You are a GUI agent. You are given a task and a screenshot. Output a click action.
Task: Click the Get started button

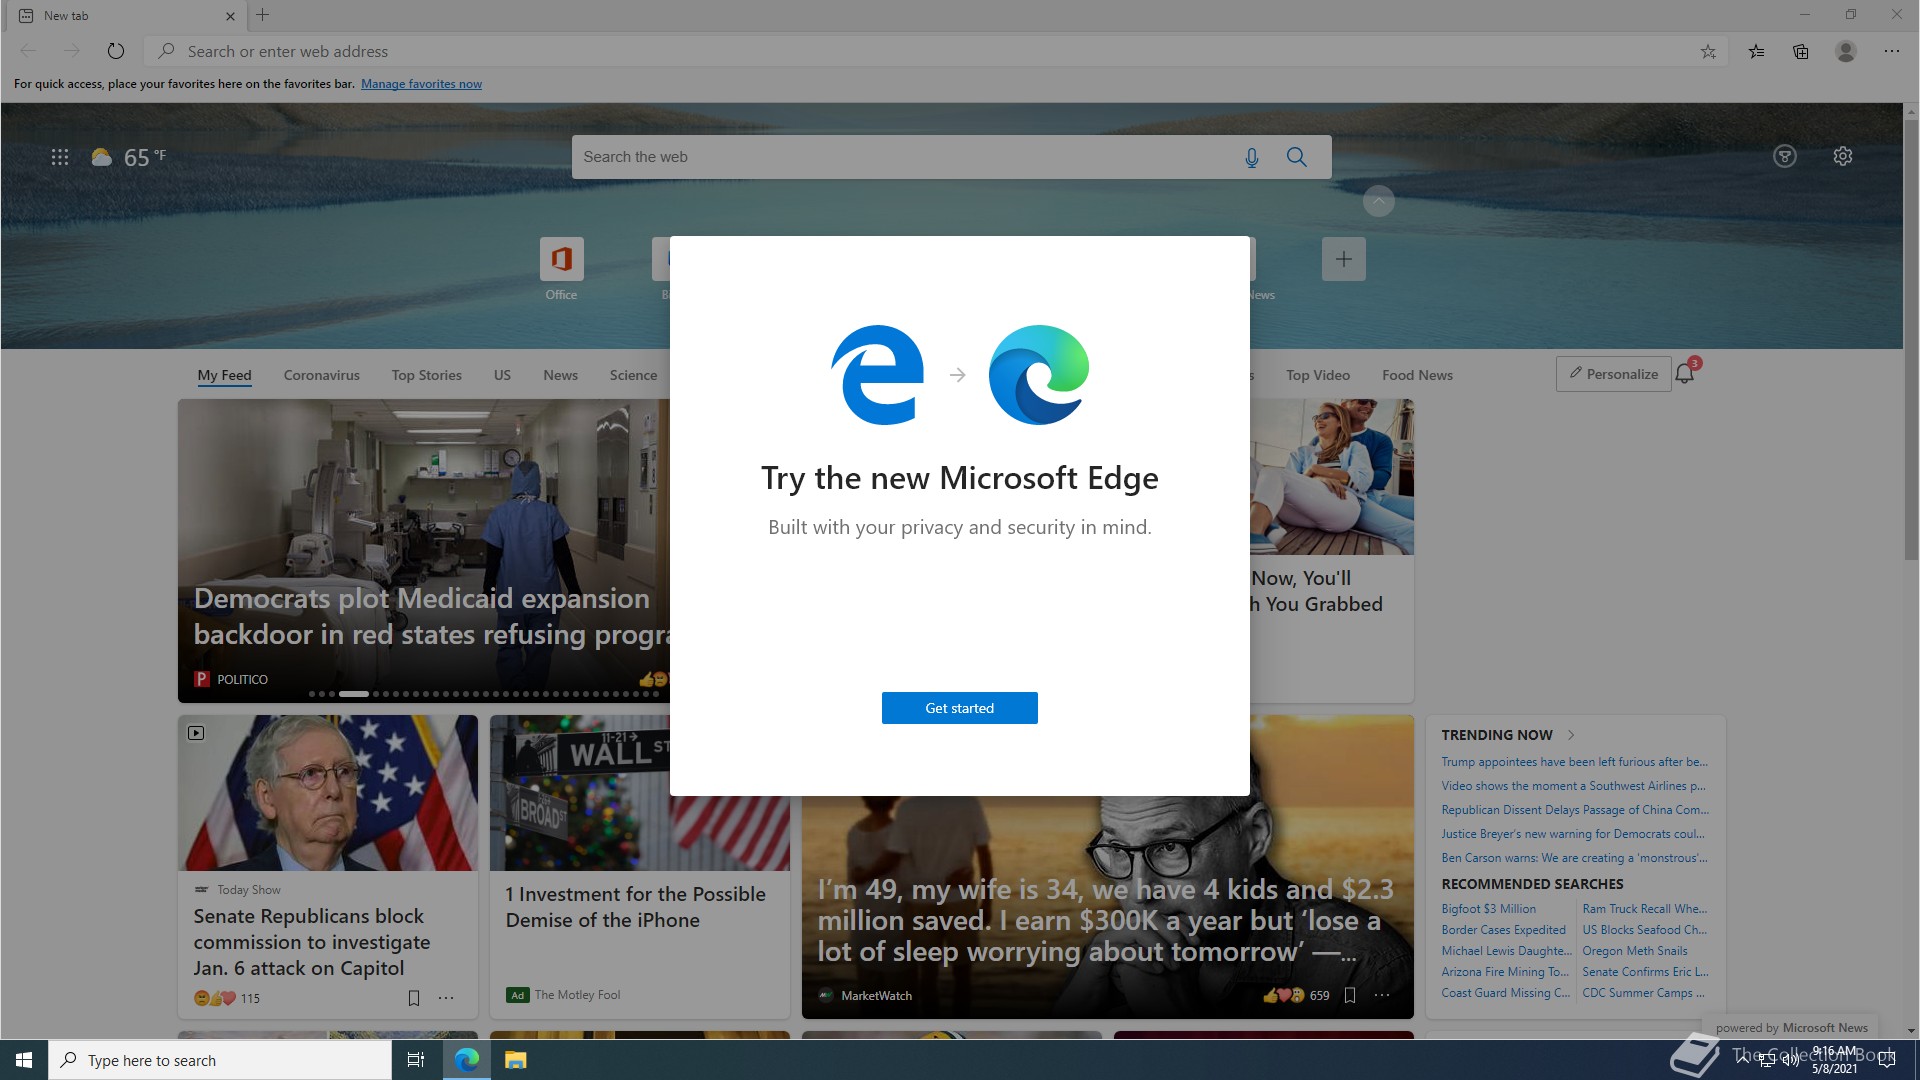coord(959,708)
